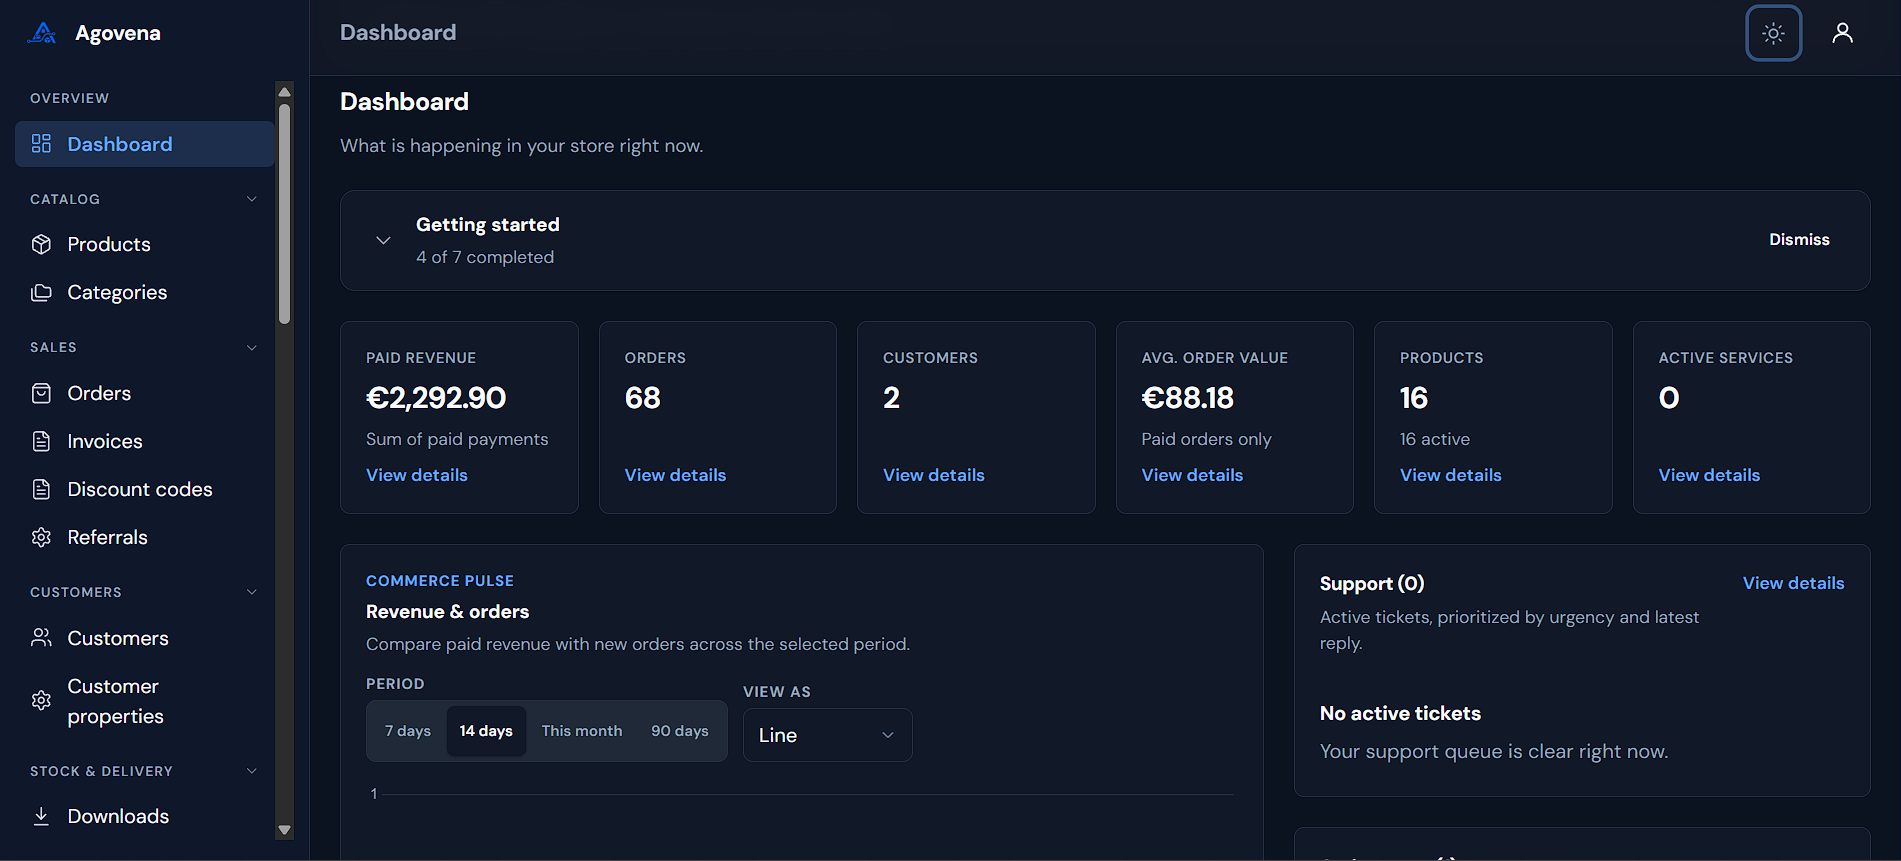1901x861 pixels.
Task: Click the Referrals gear icon
Action: click(41, 537)
